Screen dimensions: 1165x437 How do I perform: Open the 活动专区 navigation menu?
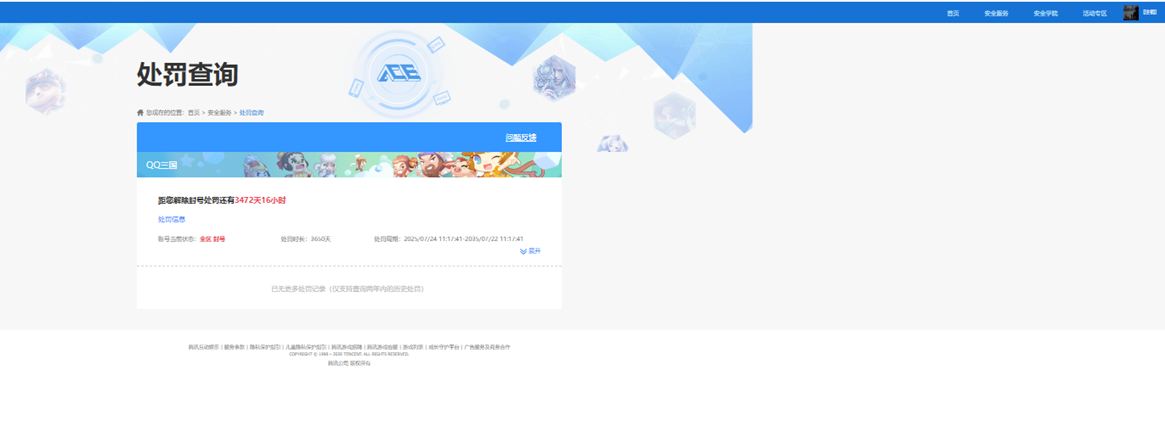(1094, 13)
